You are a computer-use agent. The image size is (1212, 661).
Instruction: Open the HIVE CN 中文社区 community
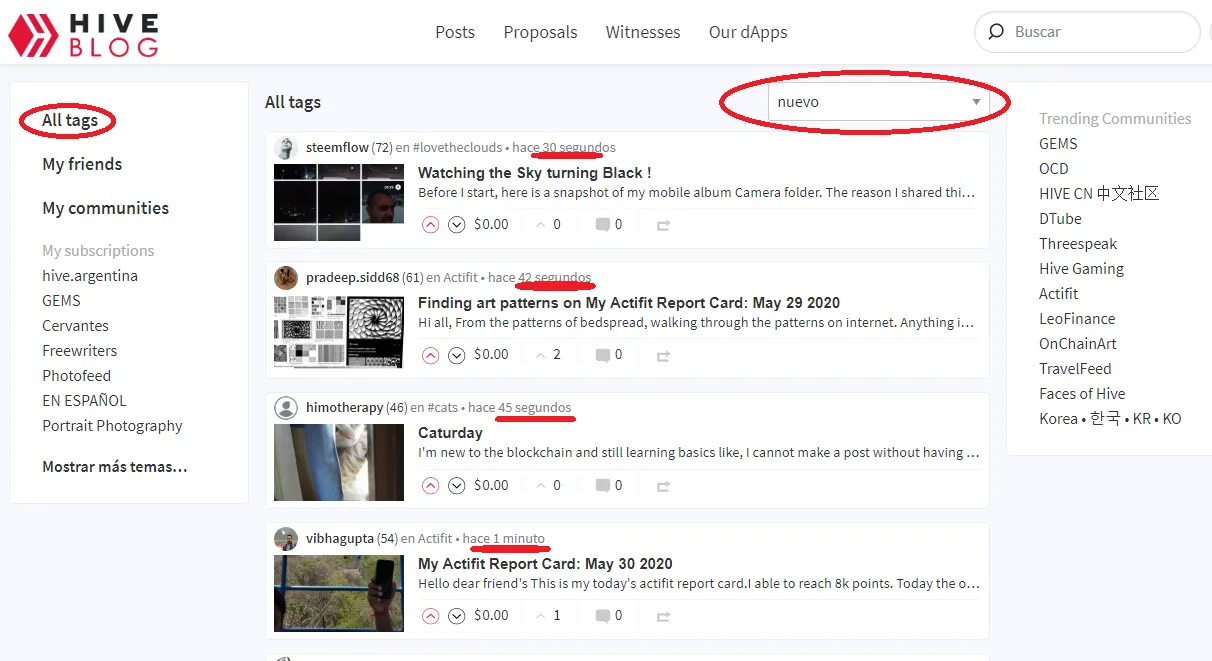coord(1099,194)
